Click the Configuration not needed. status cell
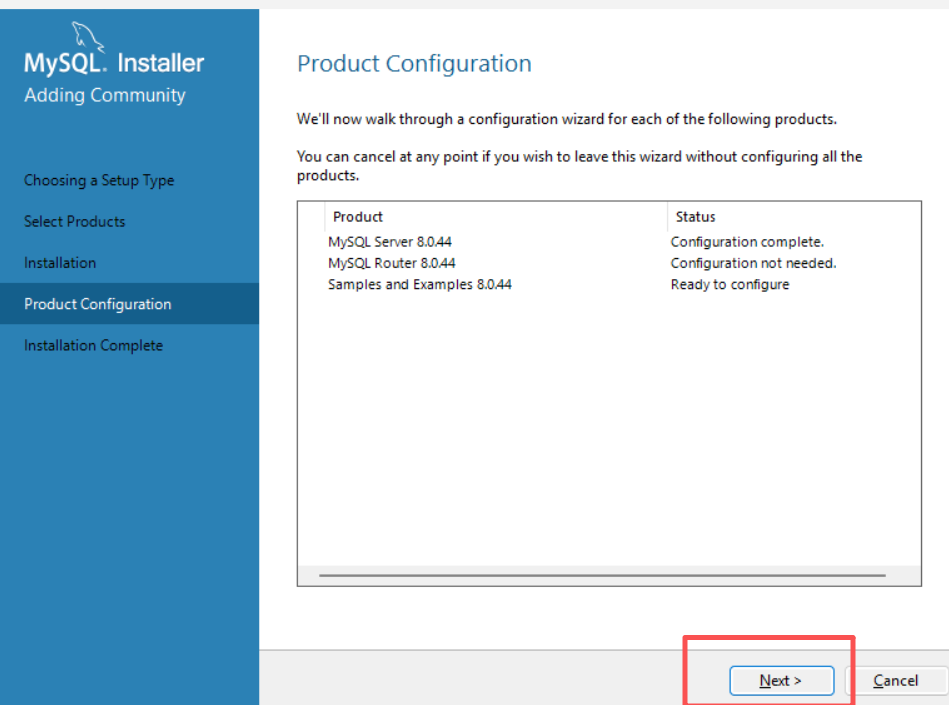Image resolution: width=949 pixels, height=705 pixels. pyautogui.click(x=754, y=263)
